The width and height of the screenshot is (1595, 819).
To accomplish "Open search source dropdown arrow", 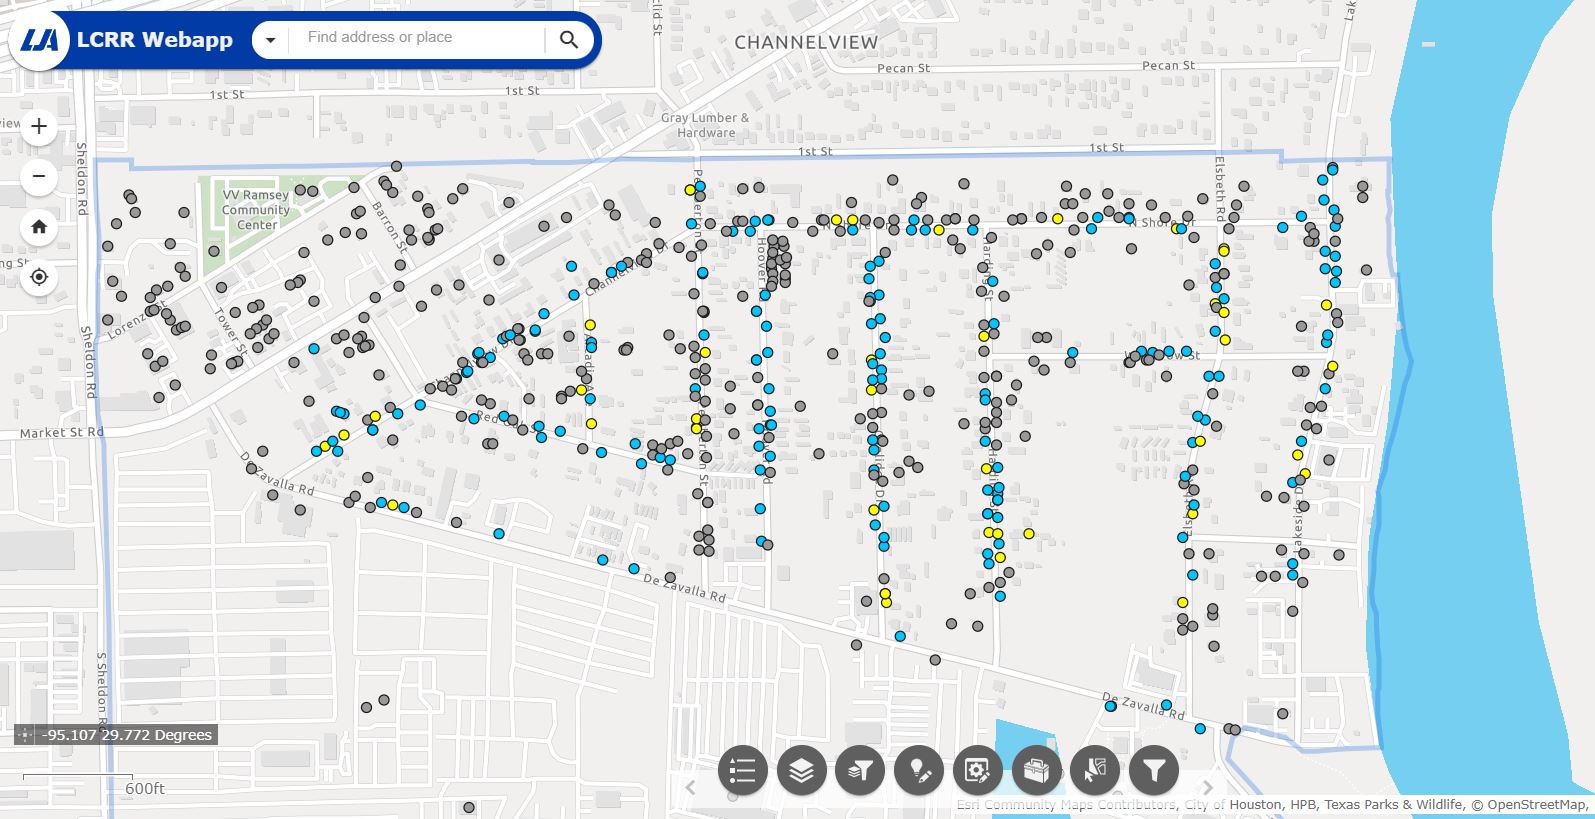I will point(270,40).
